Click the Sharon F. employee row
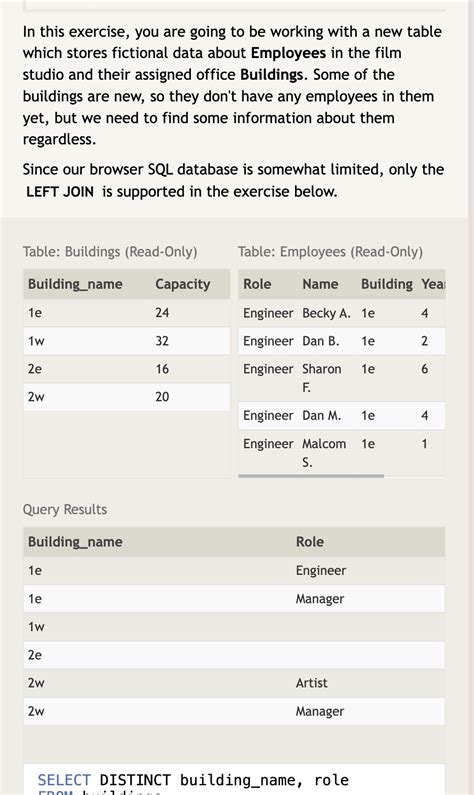This screenshot has width=474, height=795. tap(342, 378)
